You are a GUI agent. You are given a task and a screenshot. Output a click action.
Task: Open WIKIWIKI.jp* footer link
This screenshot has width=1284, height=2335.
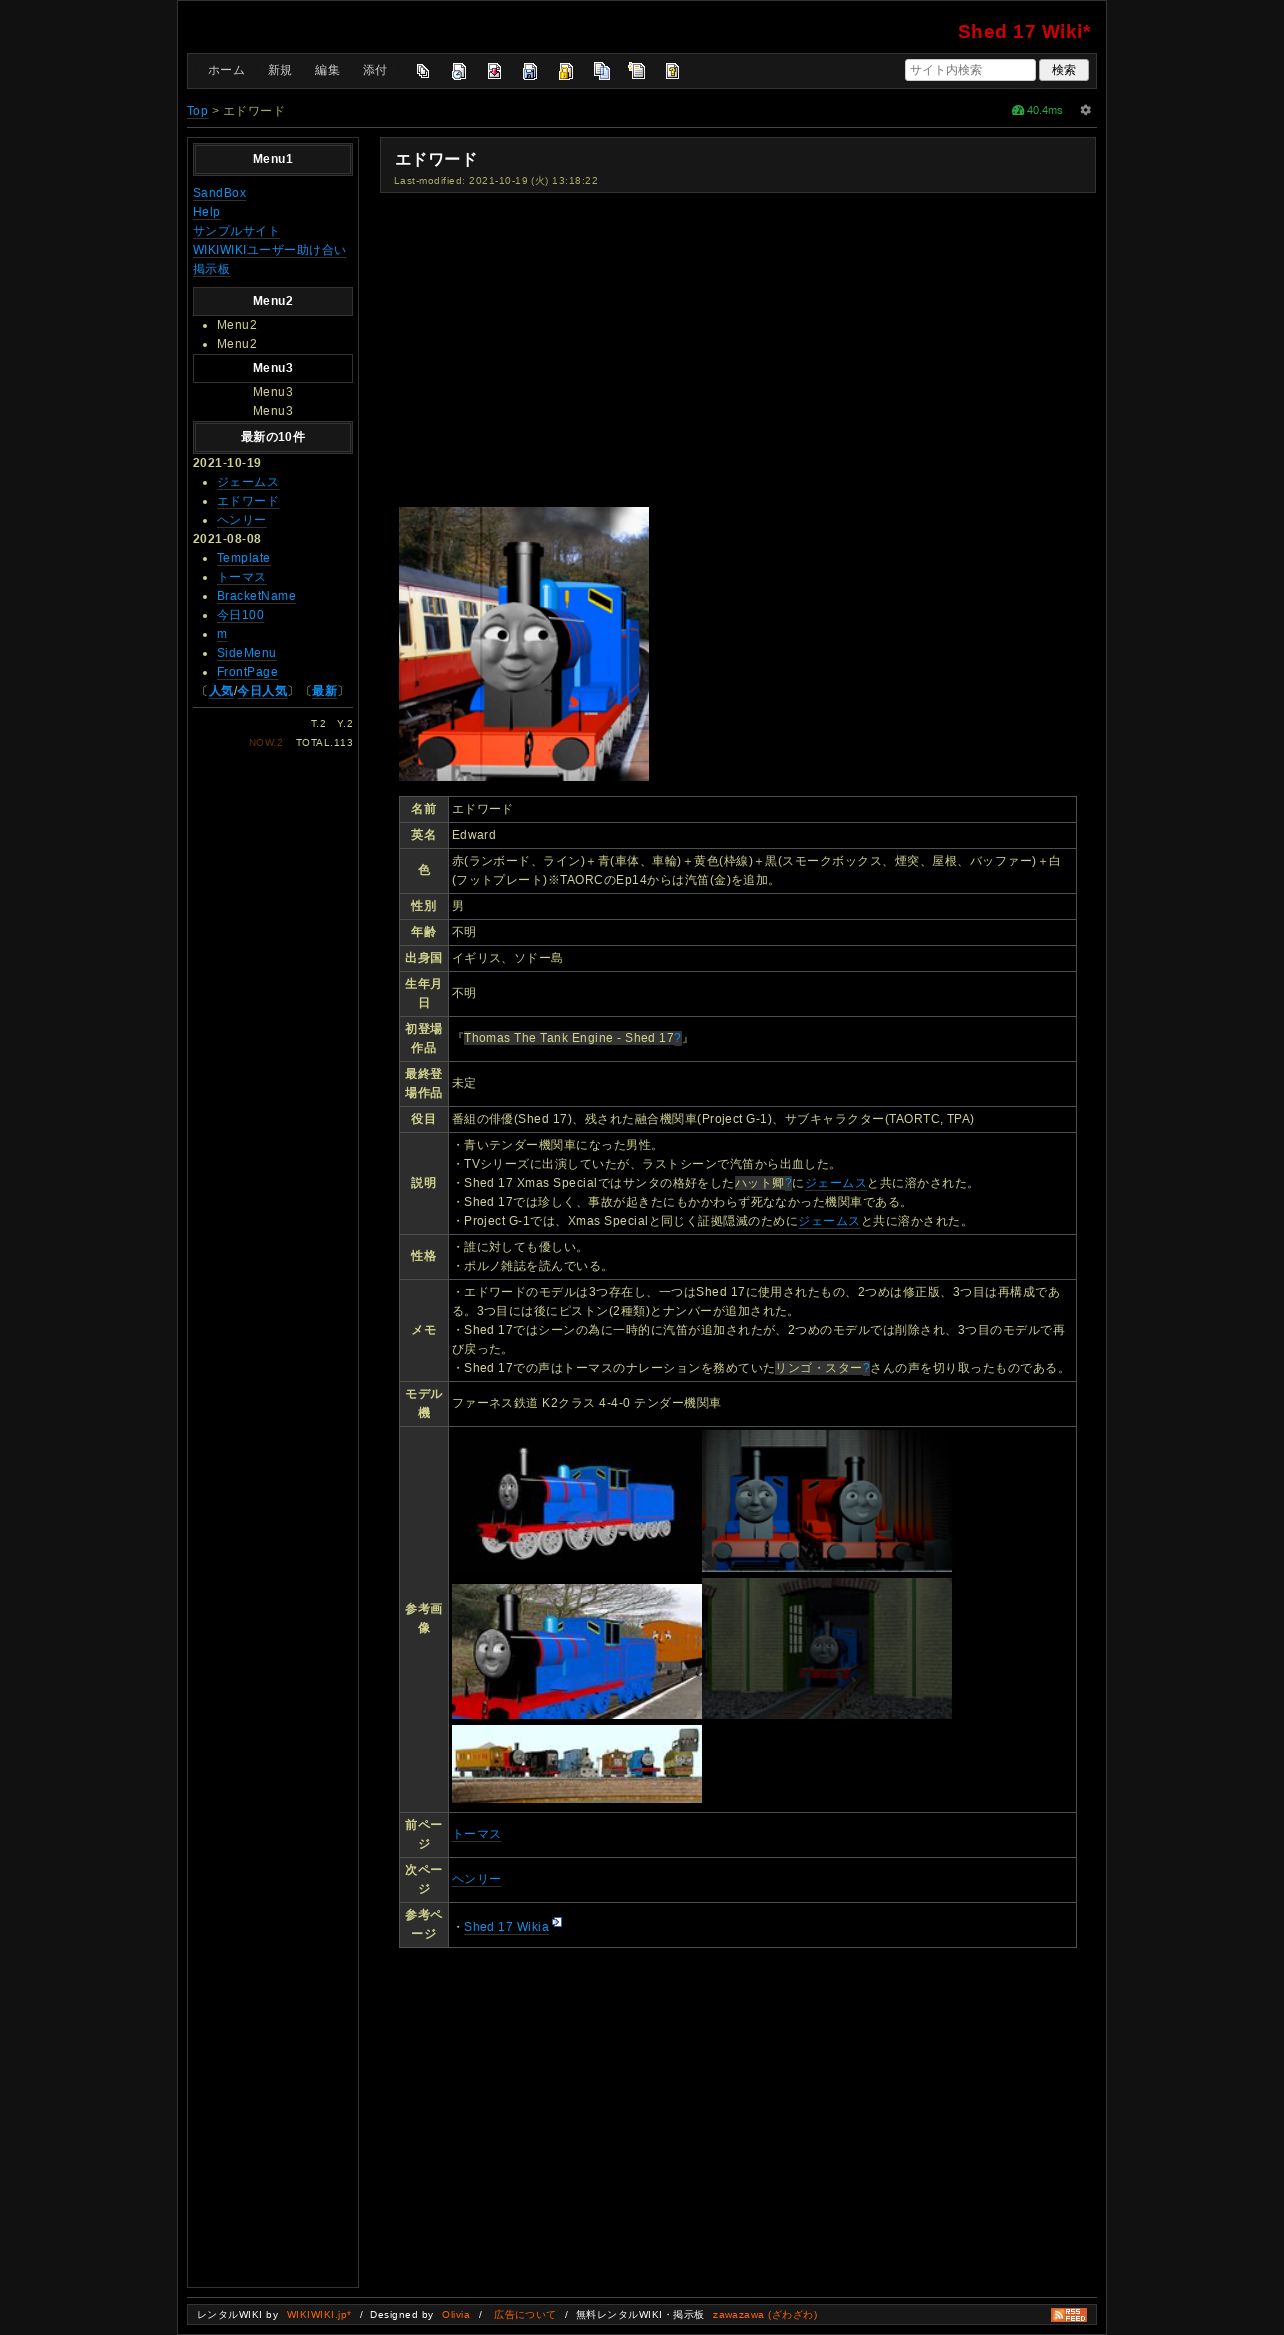tap(319, 2315)
